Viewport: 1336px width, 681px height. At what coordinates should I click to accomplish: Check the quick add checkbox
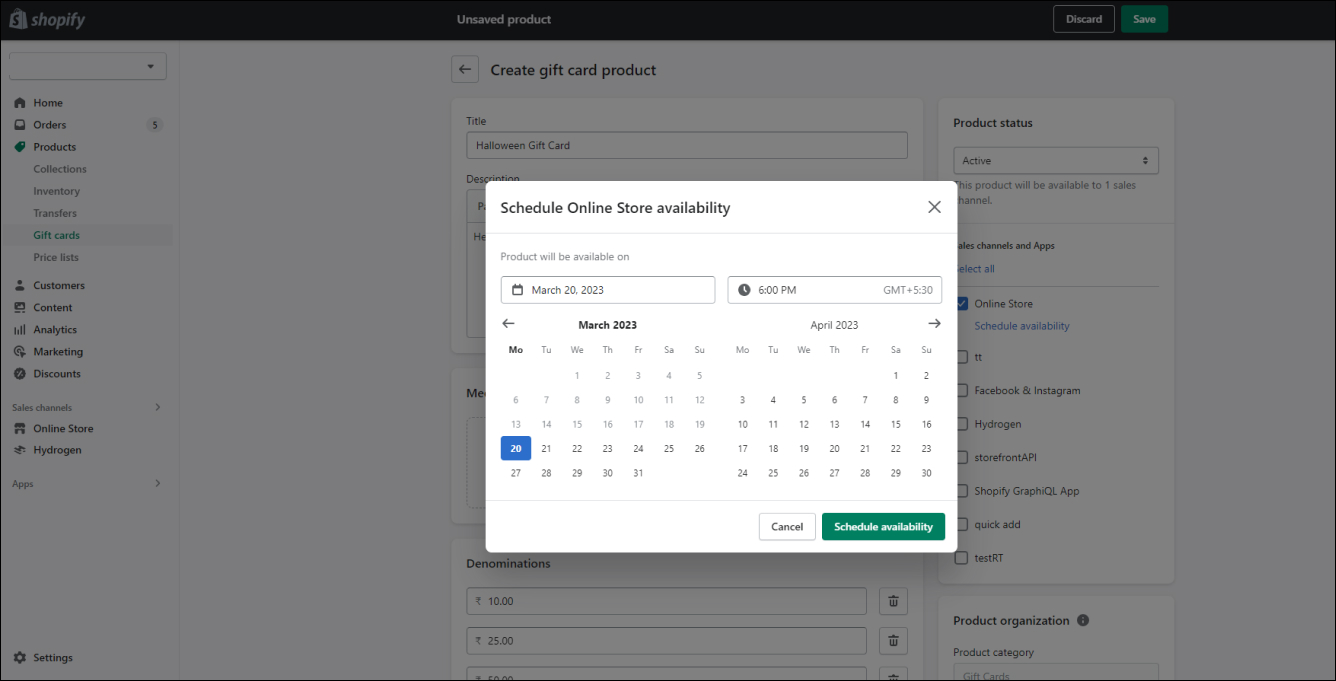(x=962, y=524)
